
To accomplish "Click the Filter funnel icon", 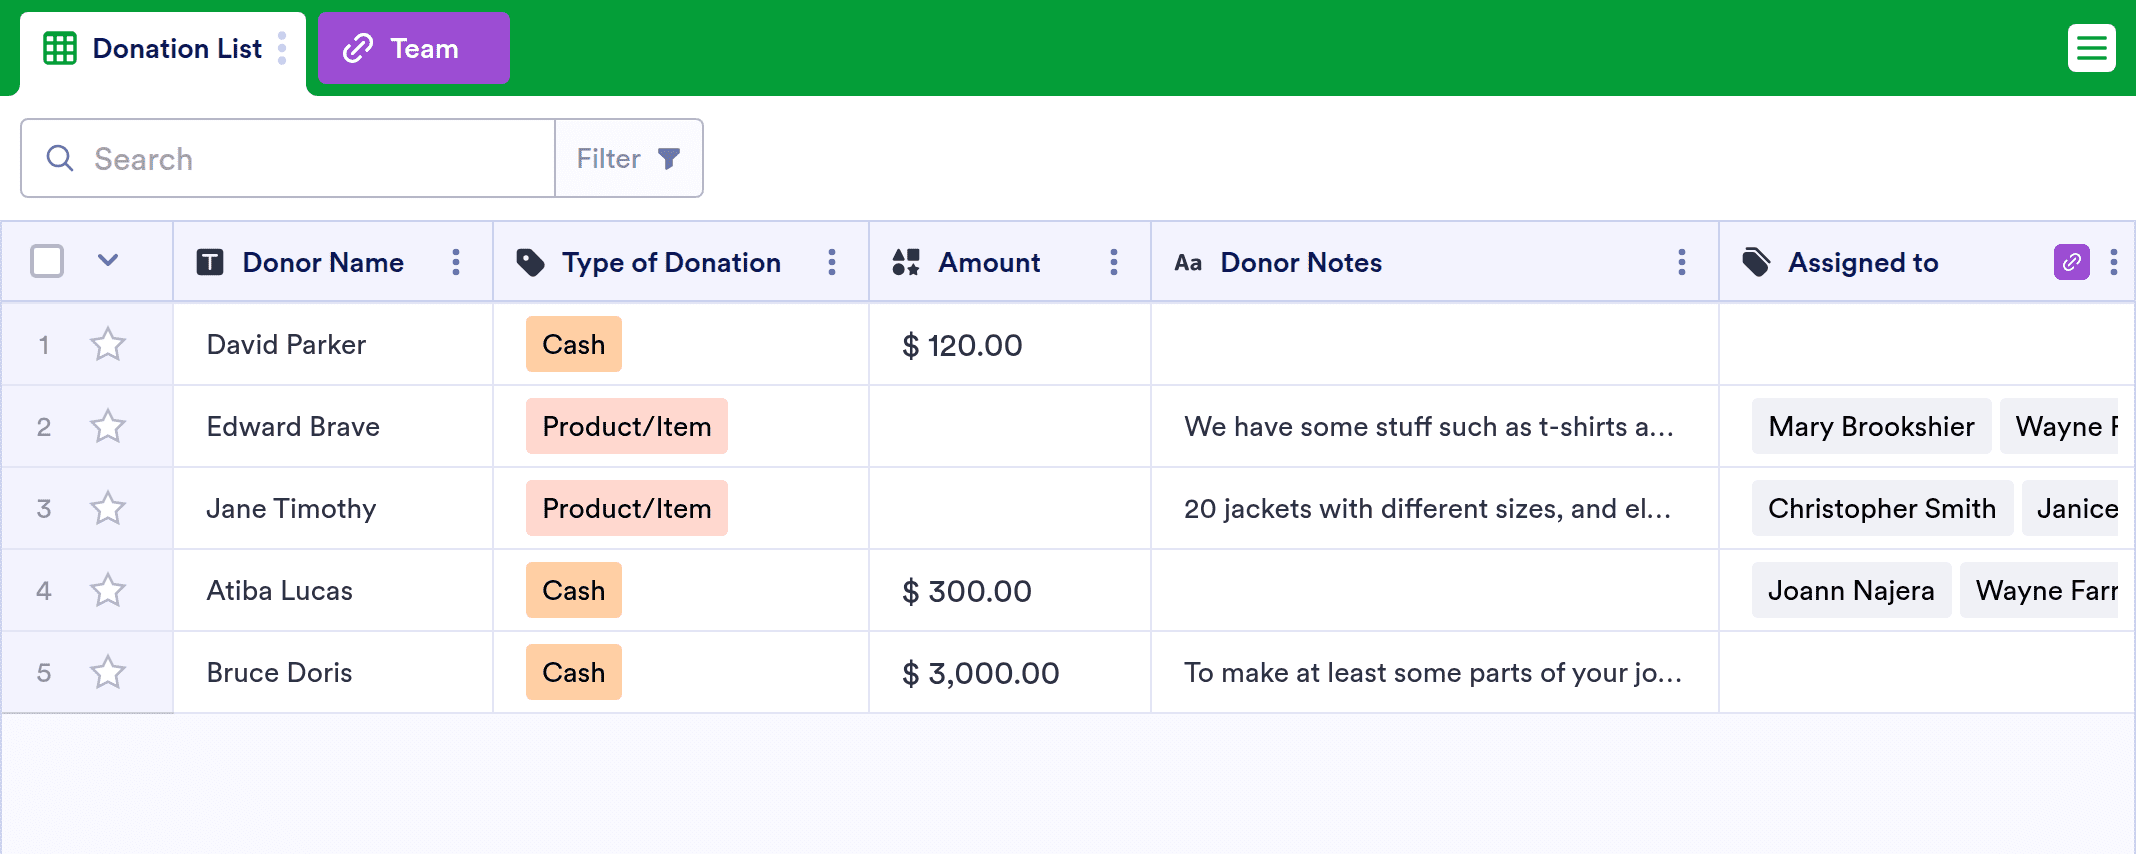I will (669, 158).
